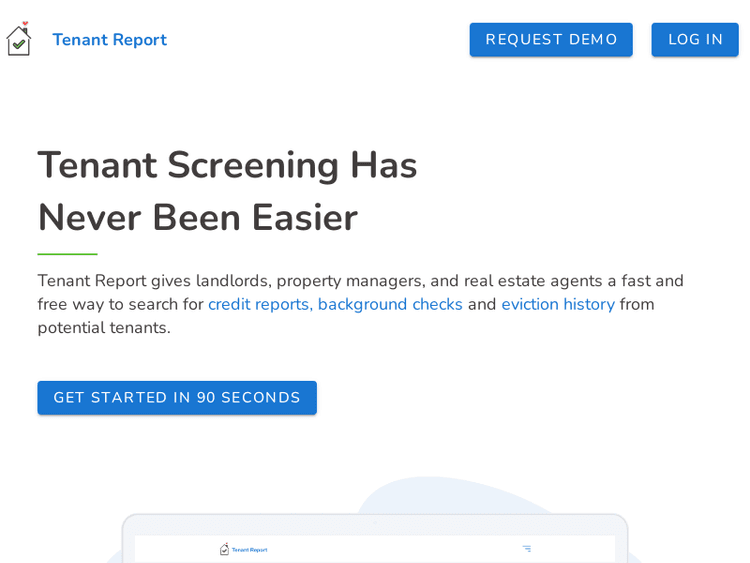The image size is (750, 563).
Task: Open the Tenant Report home link
Action: tap(110, 40)
